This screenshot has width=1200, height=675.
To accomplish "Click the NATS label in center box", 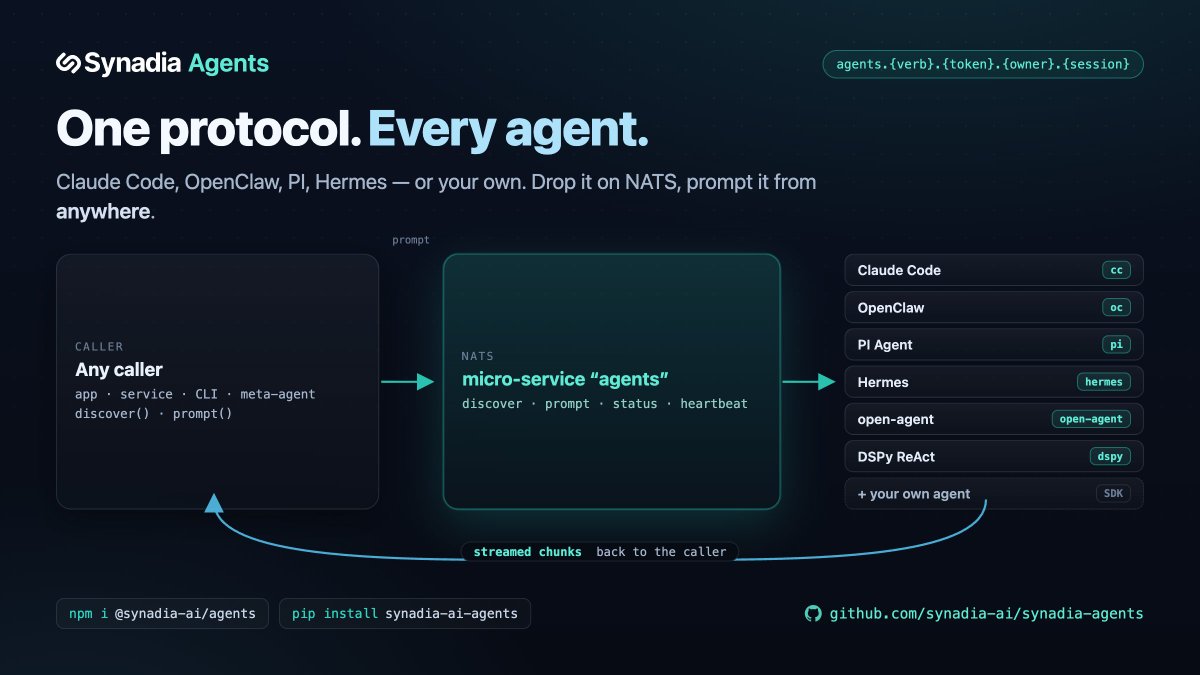I will (x=478, y=356).
